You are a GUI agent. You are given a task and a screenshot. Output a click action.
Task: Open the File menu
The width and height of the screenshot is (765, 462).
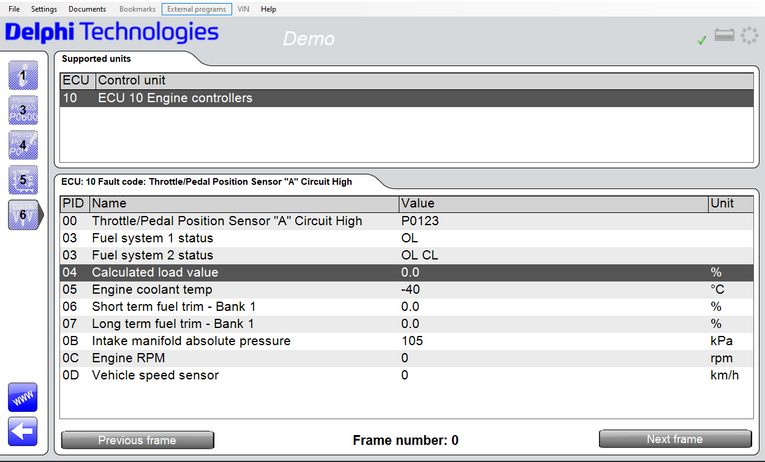14,9
